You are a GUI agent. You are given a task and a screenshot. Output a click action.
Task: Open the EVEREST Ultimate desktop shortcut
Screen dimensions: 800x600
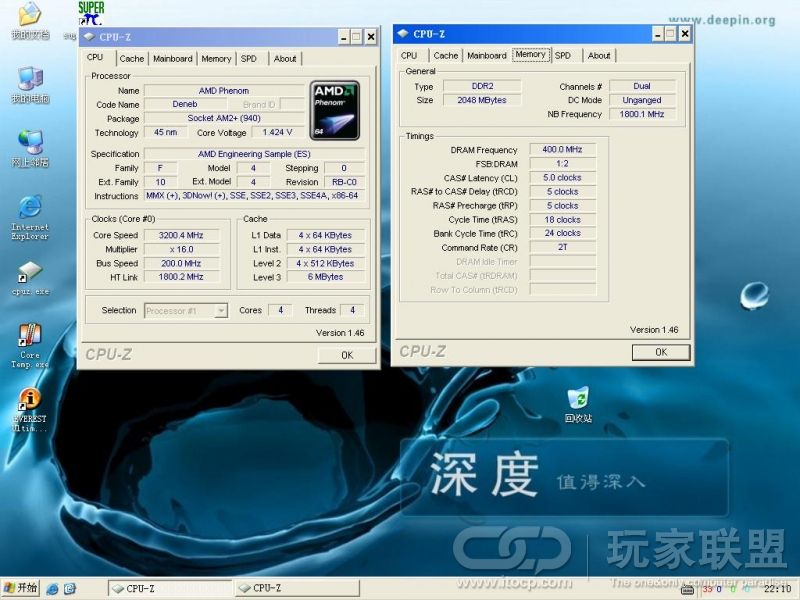30,410
